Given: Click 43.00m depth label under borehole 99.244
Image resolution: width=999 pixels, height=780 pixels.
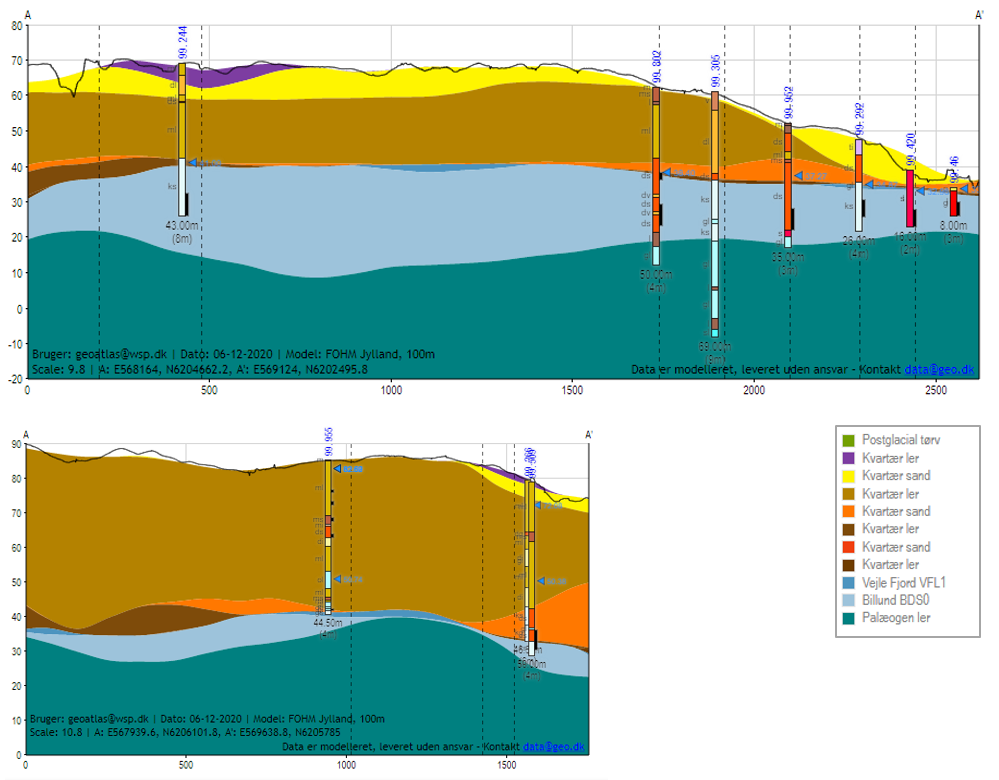Looking at the screenshot, I should pos(183,227).
